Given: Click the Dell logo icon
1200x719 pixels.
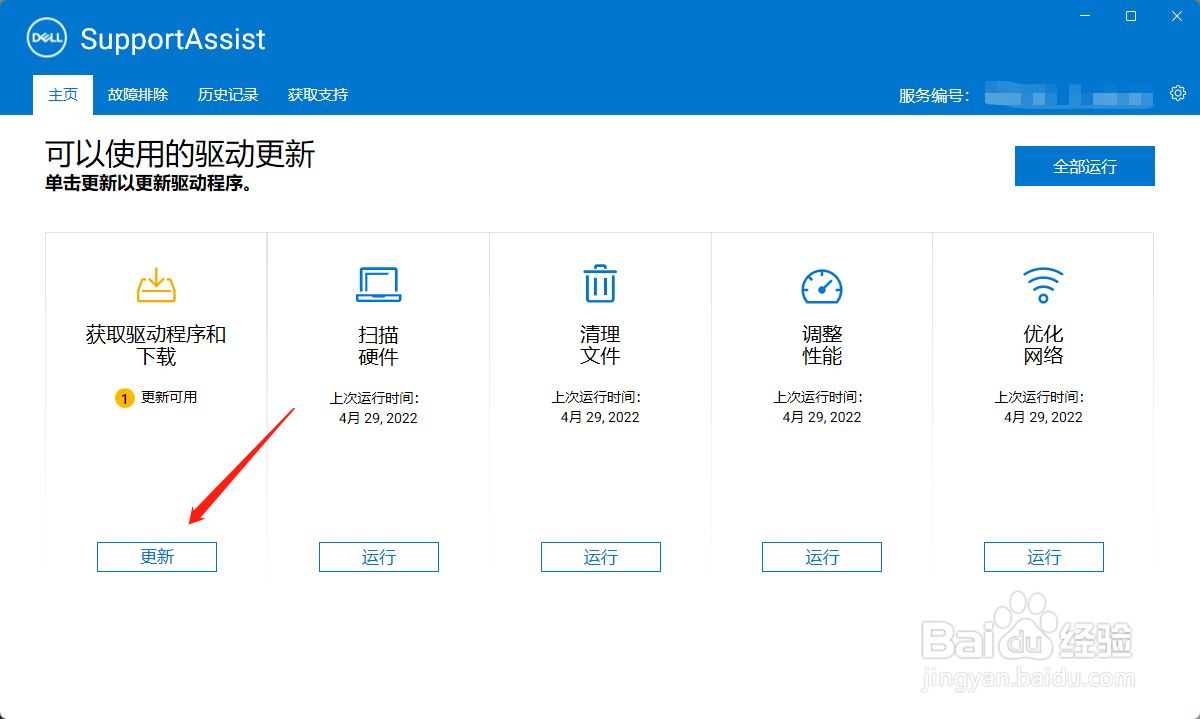Looking at the screenshot, I should tap(46, 39).
